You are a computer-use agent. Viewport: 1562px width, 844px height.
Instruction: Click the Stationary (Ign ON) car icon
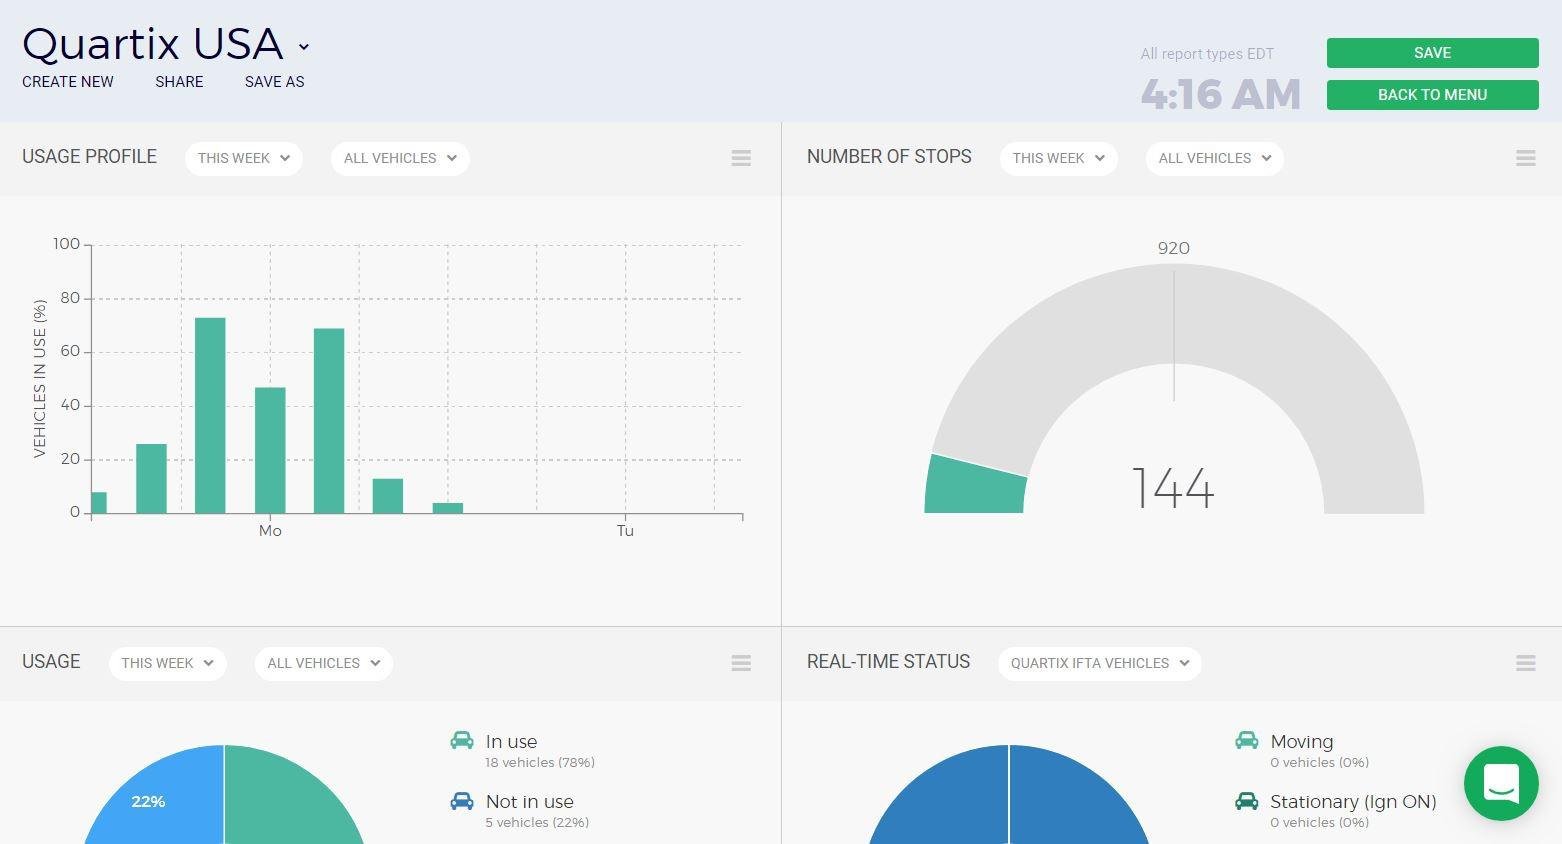[1246, 800]
